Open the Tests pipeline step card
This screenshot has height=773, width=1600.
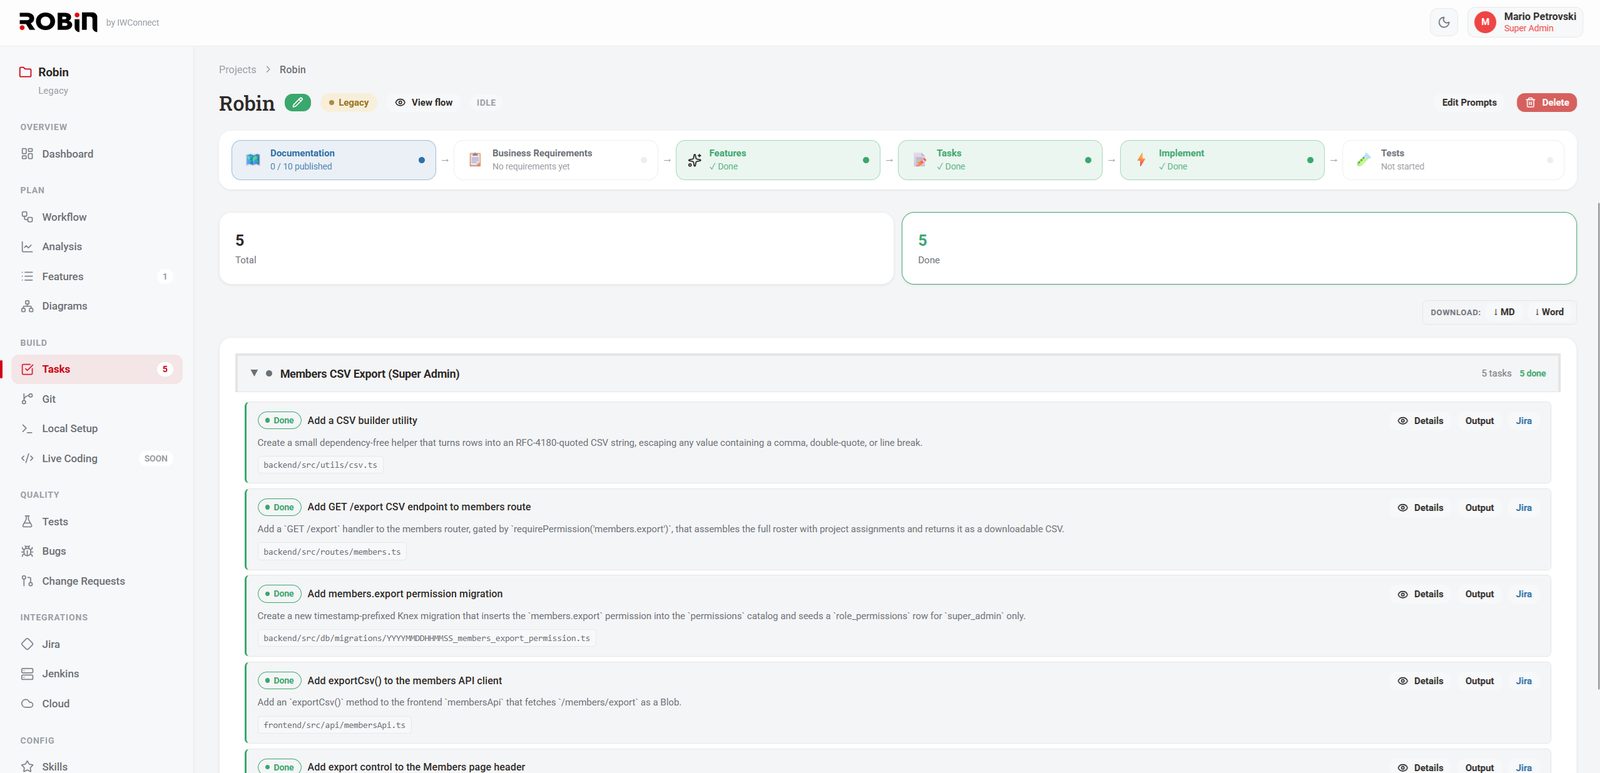pos(1453,160)
